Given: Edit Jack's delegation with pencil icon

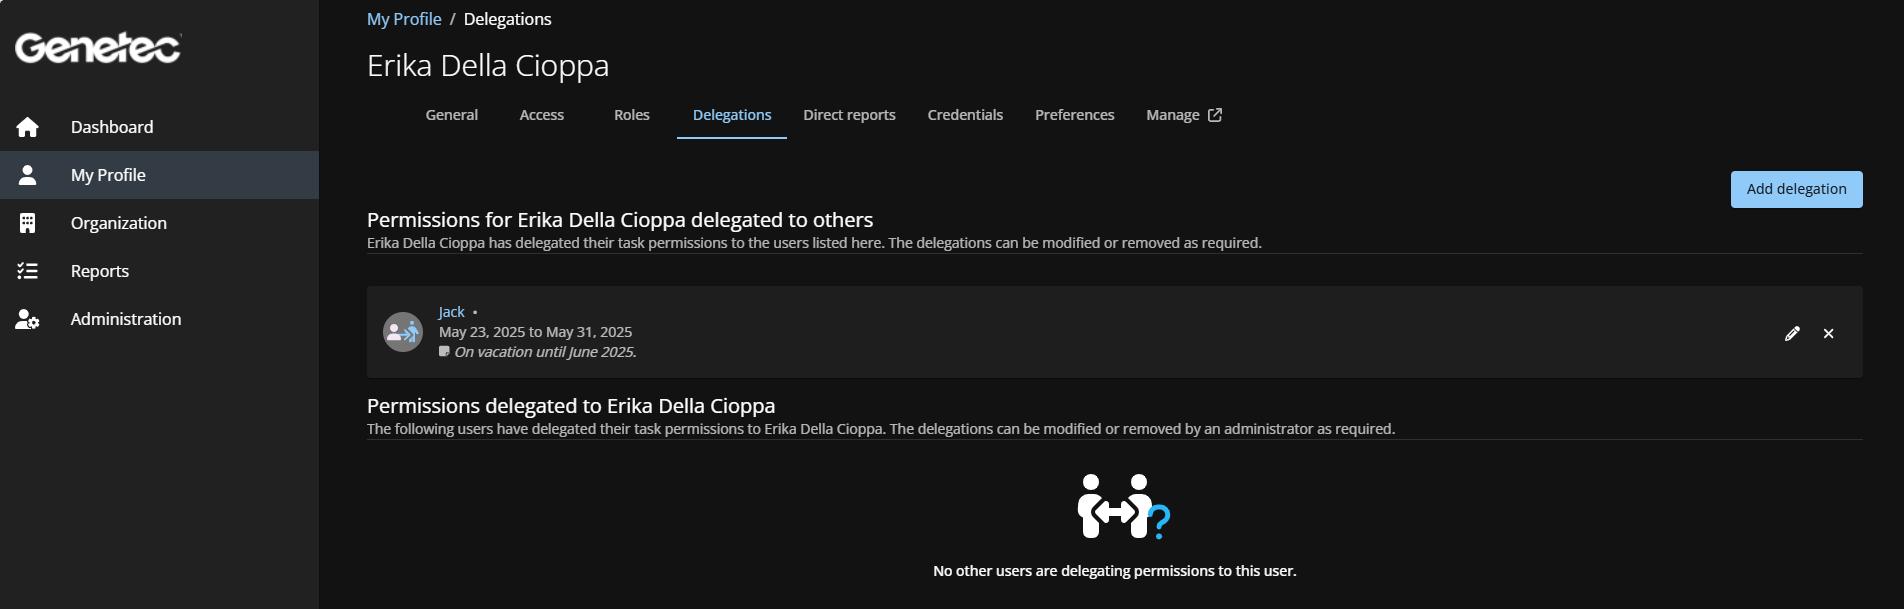Looking at the screenshot, I should coord(1792,333).
